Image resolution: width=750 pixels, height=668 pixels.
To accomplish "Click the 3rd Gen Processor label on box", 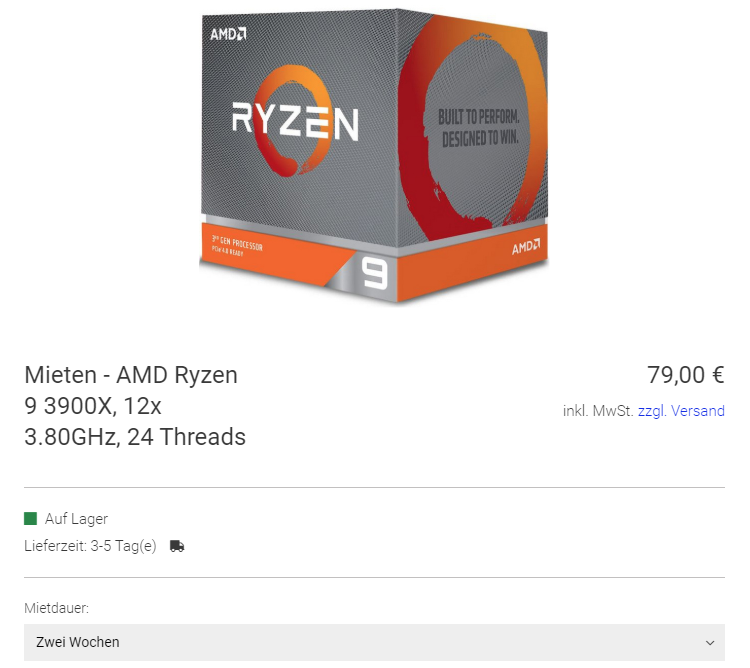I will click(x=237, y=245).
